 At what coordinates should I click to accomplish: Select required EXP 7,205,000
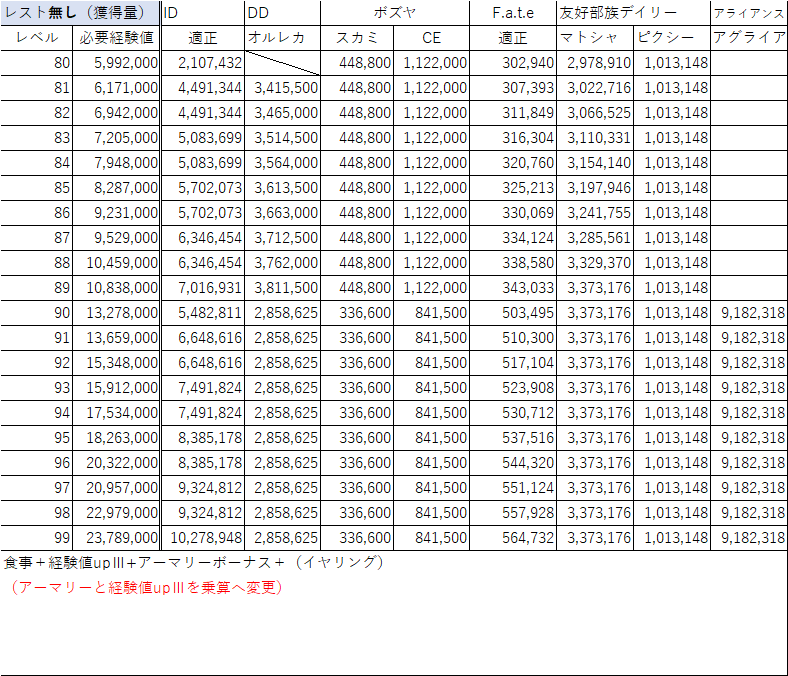116,138
